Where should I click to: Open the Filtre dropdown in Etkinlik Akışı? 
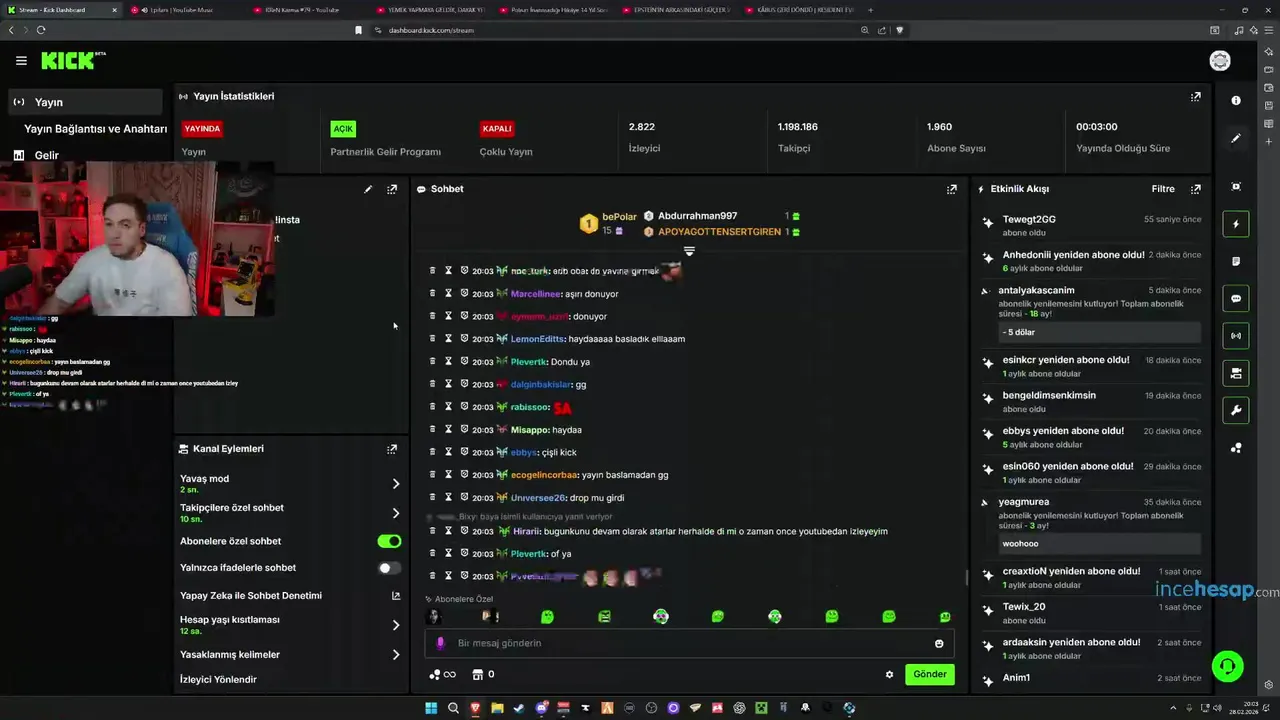point(1163,189)
